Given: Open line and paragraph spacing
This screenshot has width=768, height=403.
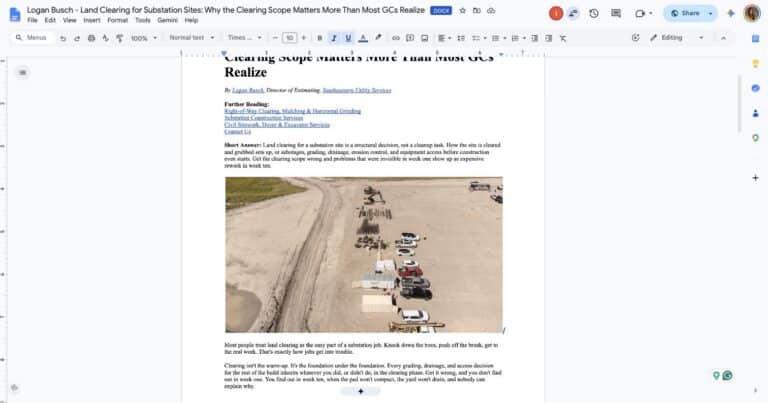Looking at the screenshot, I should (x=461, y=38).
